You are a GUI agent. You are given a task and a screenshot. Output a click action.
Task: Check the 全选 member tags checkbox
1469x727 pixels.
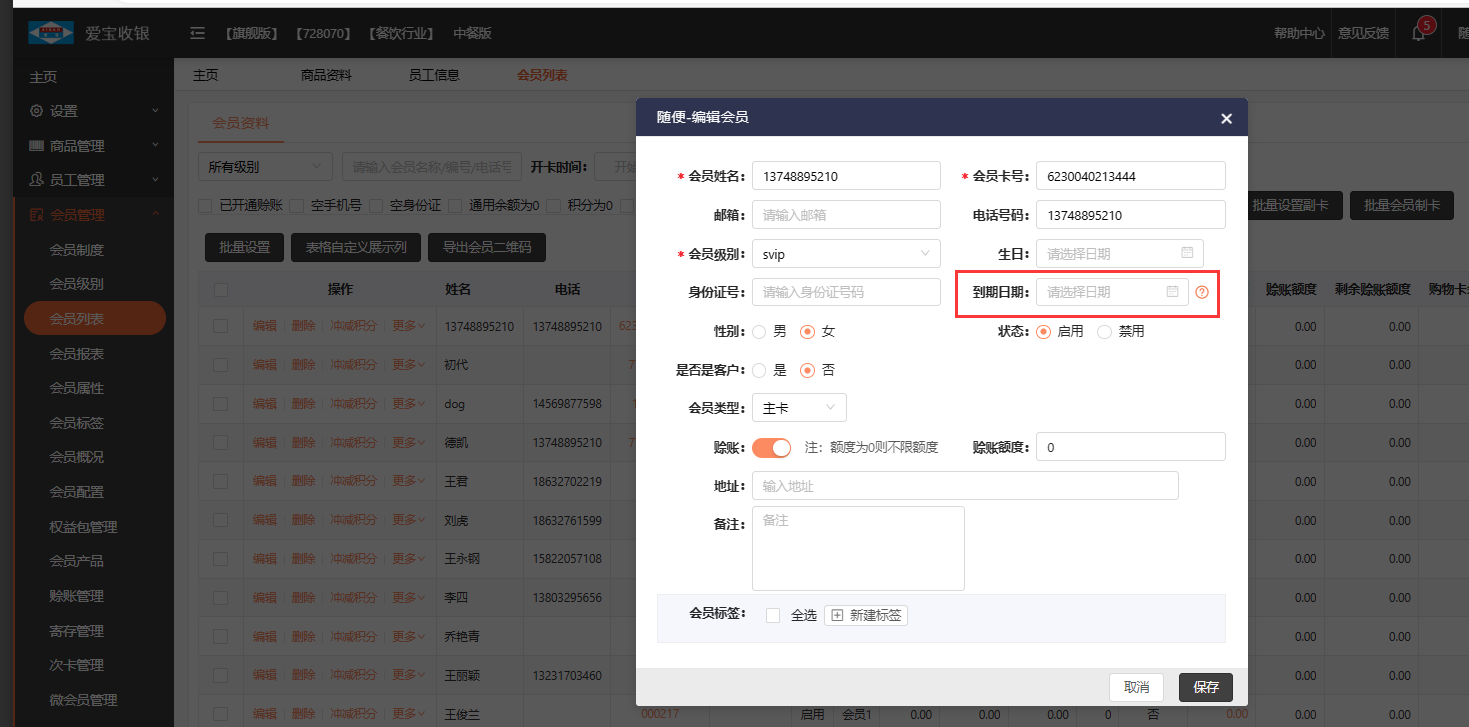click(x=773, y=616)
